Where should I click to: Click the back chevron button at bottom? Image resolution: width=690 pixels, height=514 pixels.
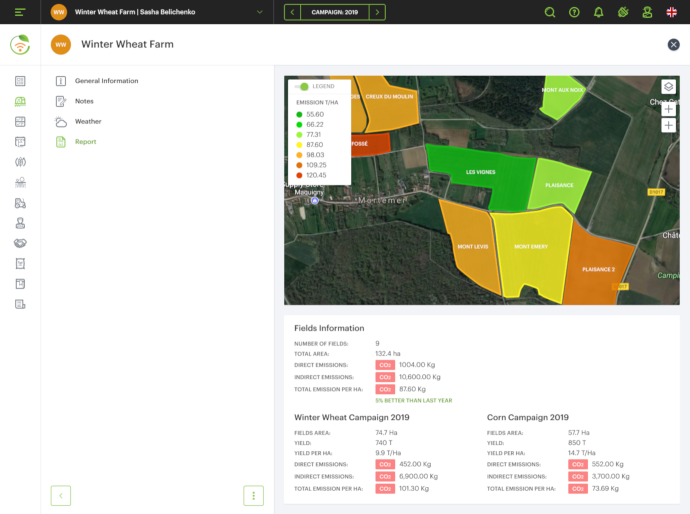pyautogui.click(x=61, y=496)
